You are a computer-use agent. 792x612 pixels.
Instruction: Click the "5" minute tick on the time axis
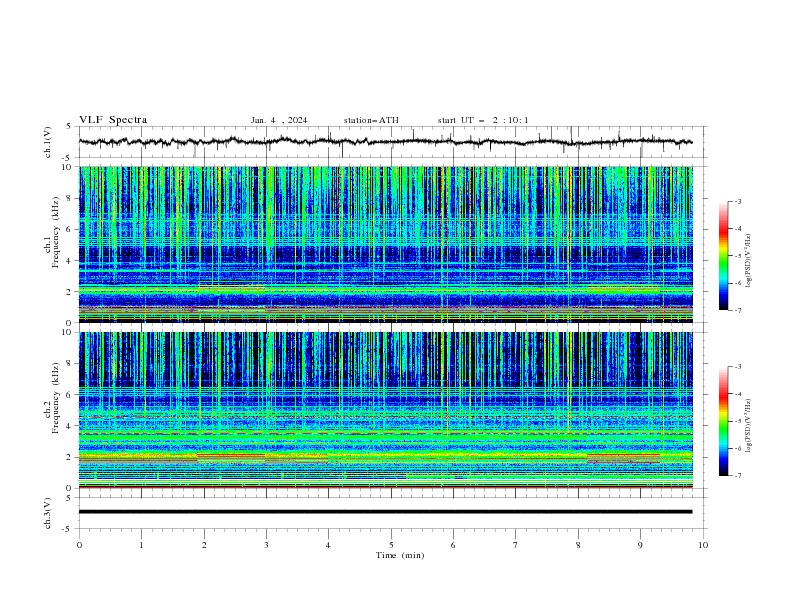tap(391, 545)
